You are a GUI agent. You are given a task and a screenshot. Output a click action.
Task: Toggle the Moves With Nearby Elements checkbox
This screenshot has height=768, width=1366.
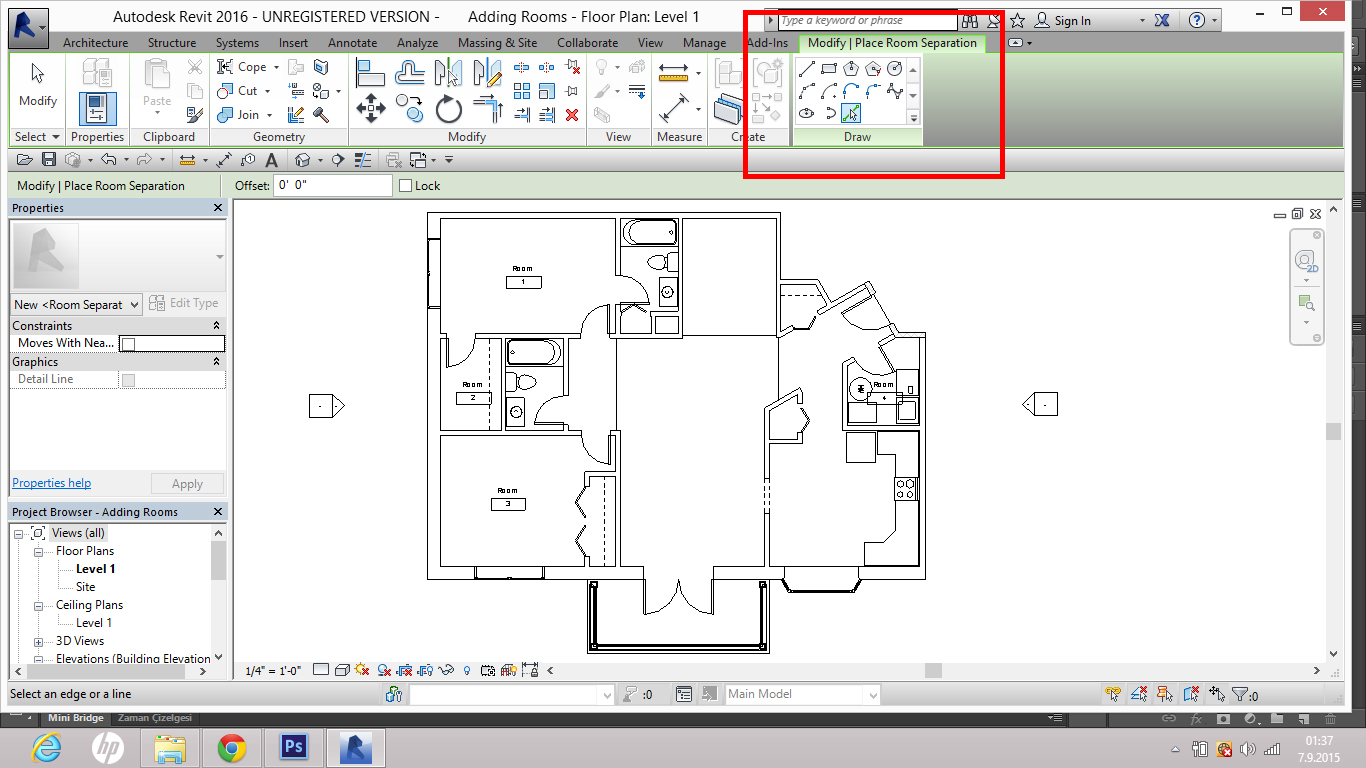pyautogui.click(x=128, y=343)
